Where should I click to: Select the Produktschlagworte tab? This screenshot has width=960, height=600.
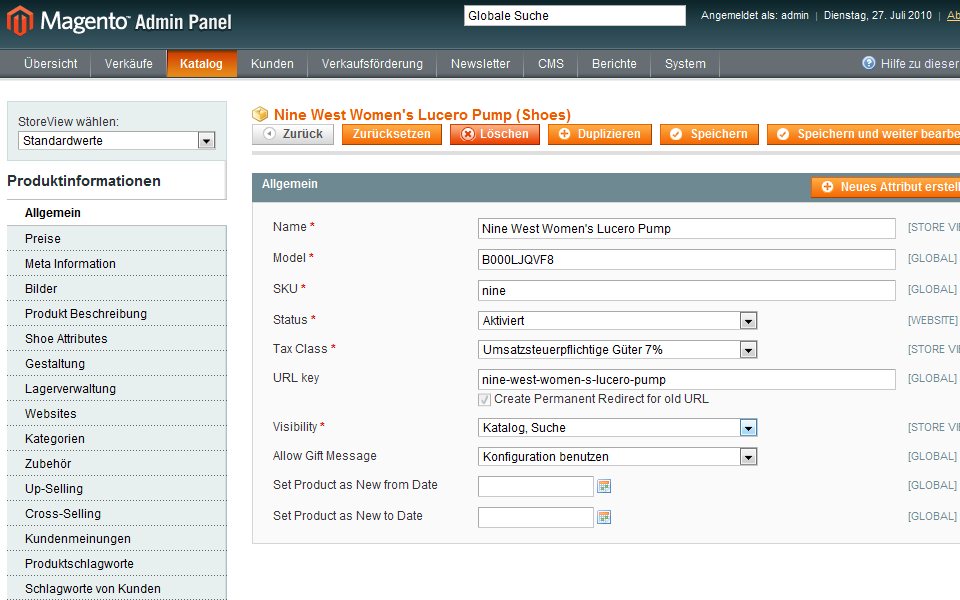click(116, 564)
